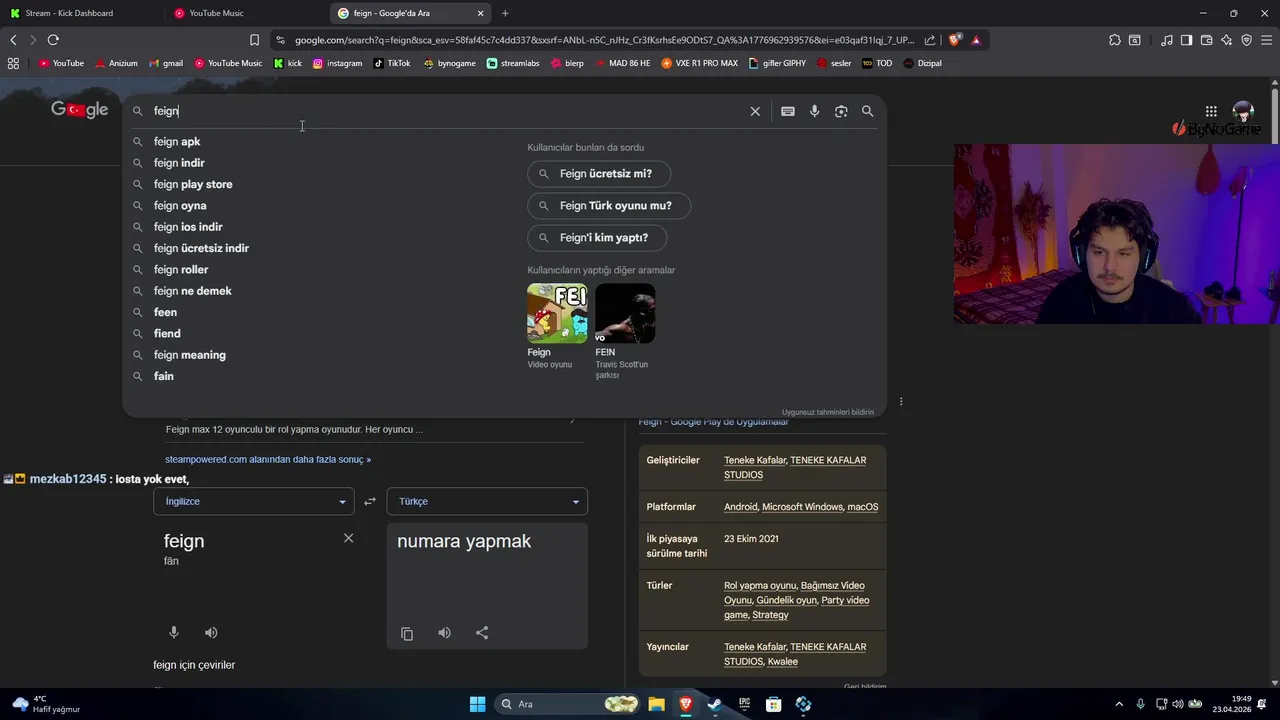Open the bookmarks bar apps grid icon
This screenshot has height=720, width=1280.
click(x=13, y=63)
